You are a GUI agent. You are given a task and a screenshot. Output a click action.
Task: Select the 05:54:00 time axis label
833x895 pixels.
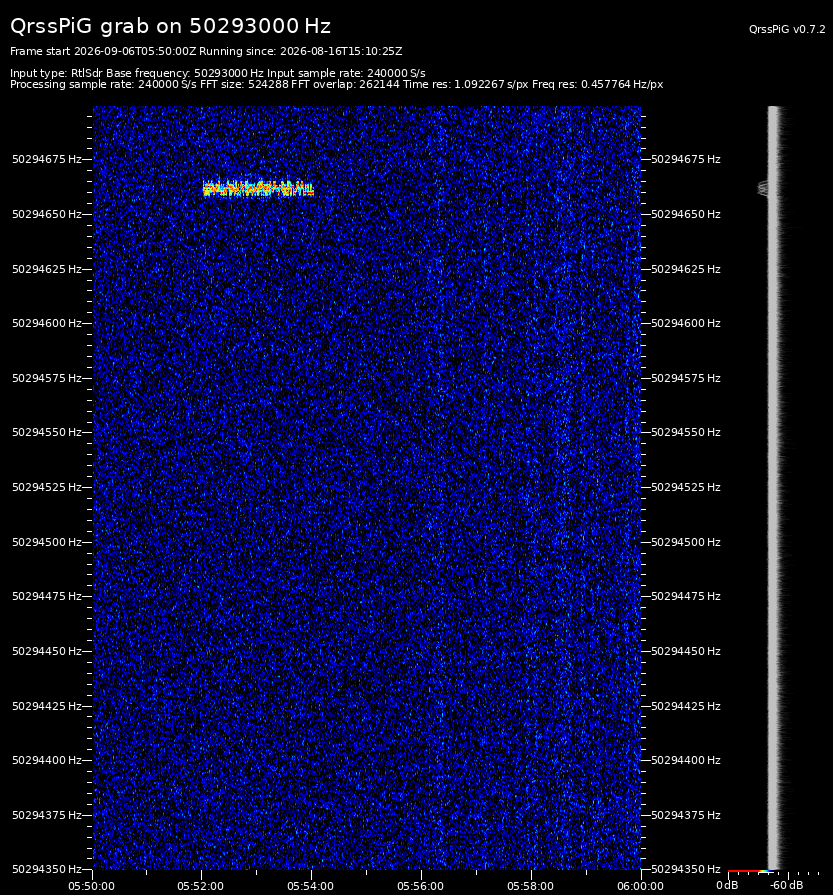pos(311,886)
